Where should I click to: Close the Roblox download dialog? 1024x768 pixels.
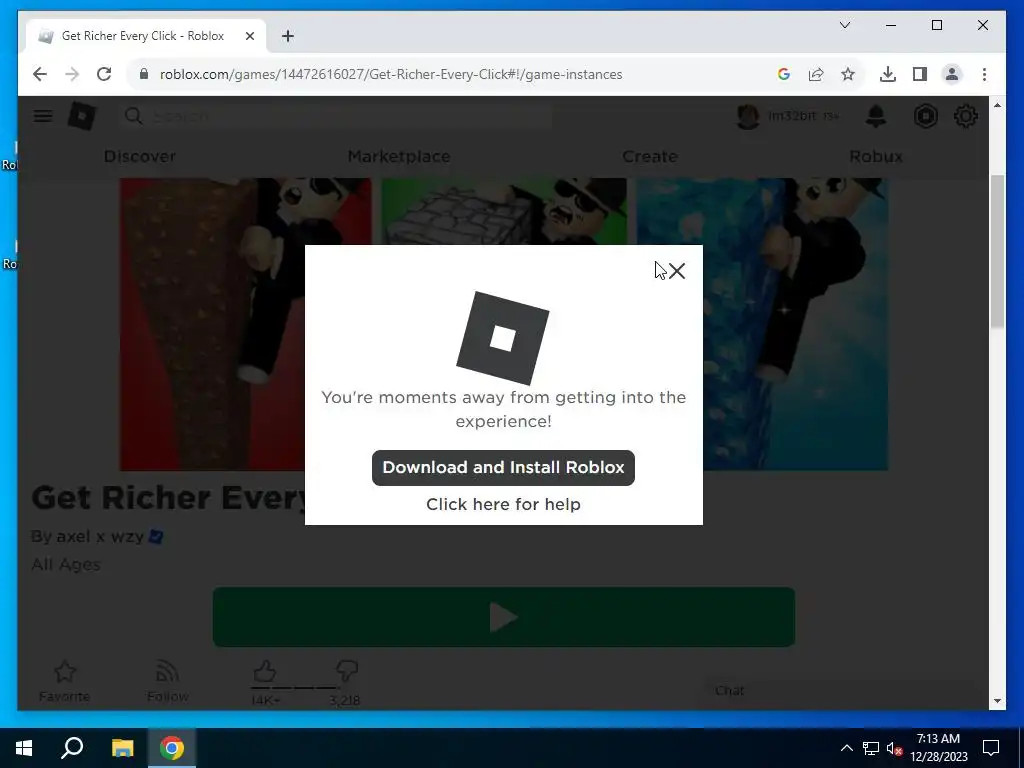tap(677, 271)
